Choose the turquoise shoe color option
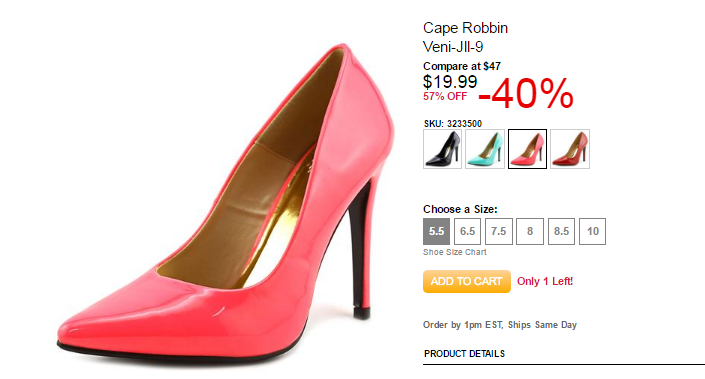The image size is (705, 379). [485, 149]
